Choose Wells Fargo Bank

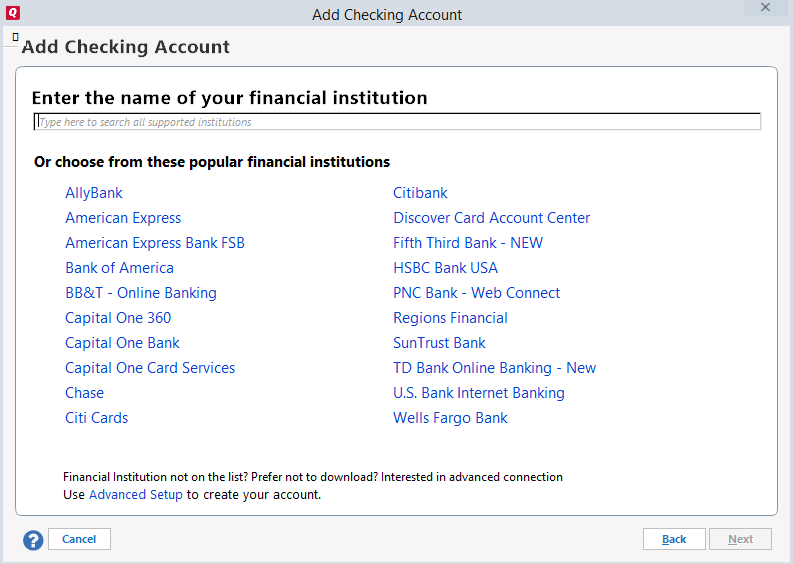tap(450, 418)
